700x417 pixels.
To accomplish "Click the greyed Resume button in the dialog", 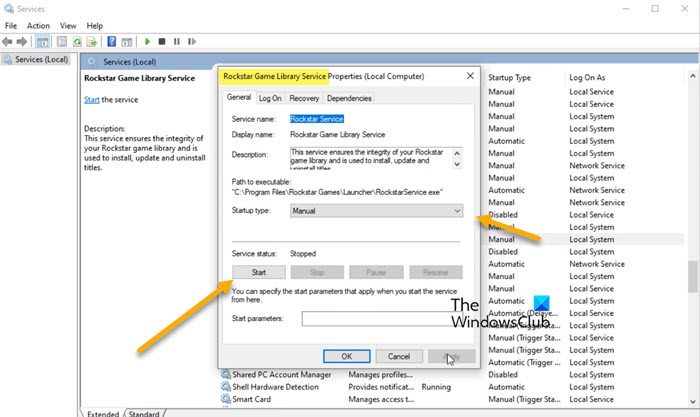I will pyautogui.click(x=435, y=272).
